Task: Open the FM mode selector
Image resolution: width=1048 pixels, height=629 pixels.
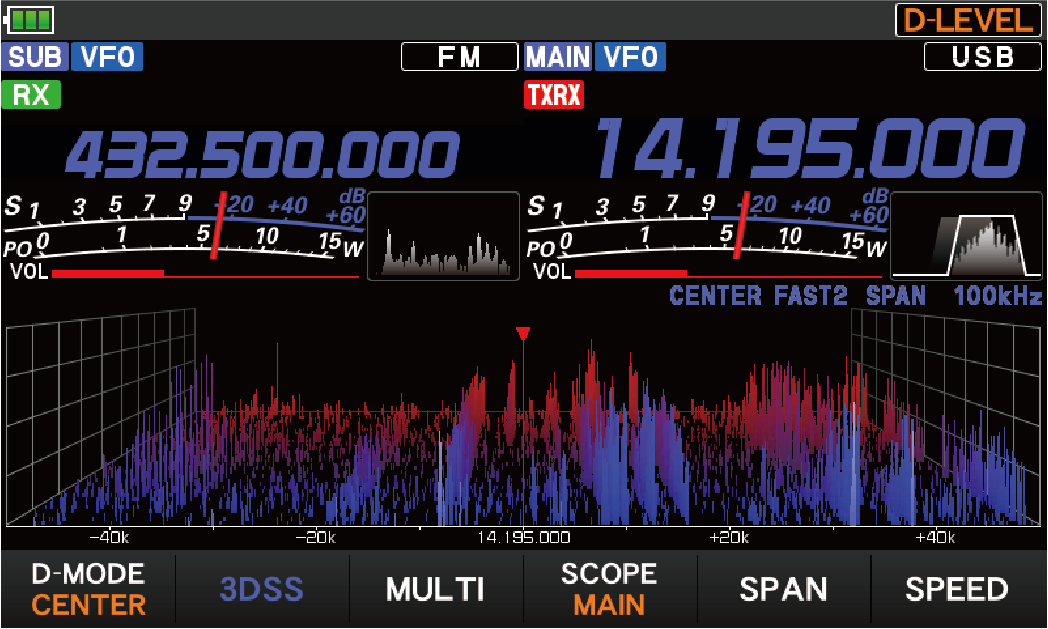Action: (x=459, y=57)
